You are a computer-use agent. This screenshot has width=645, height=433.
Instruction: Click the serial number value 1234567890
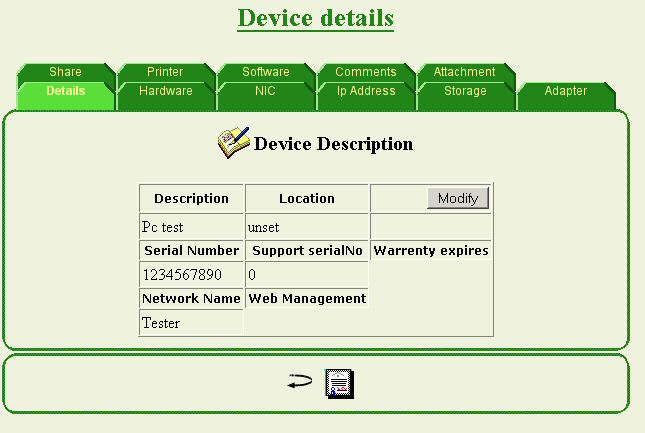[x=182, y=274]
